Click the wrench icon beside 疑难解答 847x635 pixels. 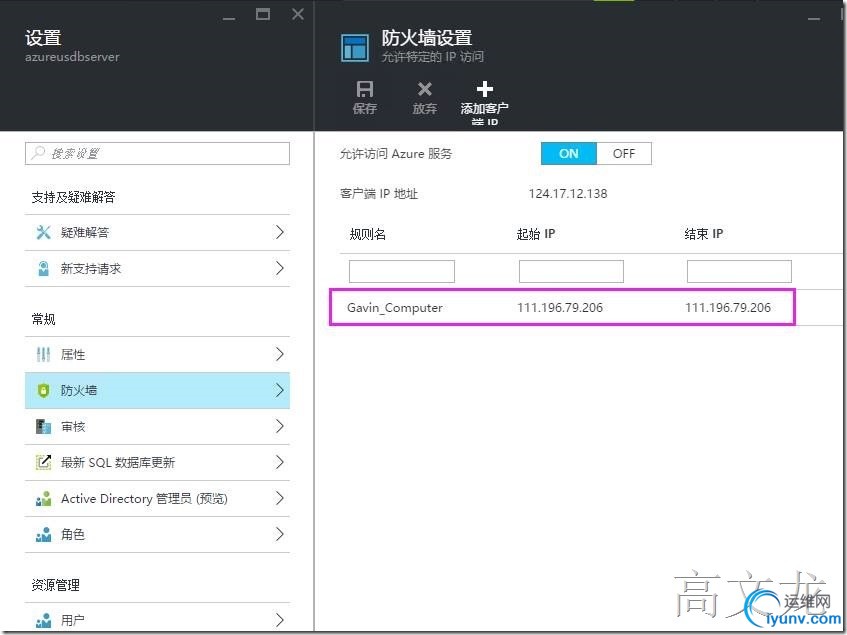[43, 232]
